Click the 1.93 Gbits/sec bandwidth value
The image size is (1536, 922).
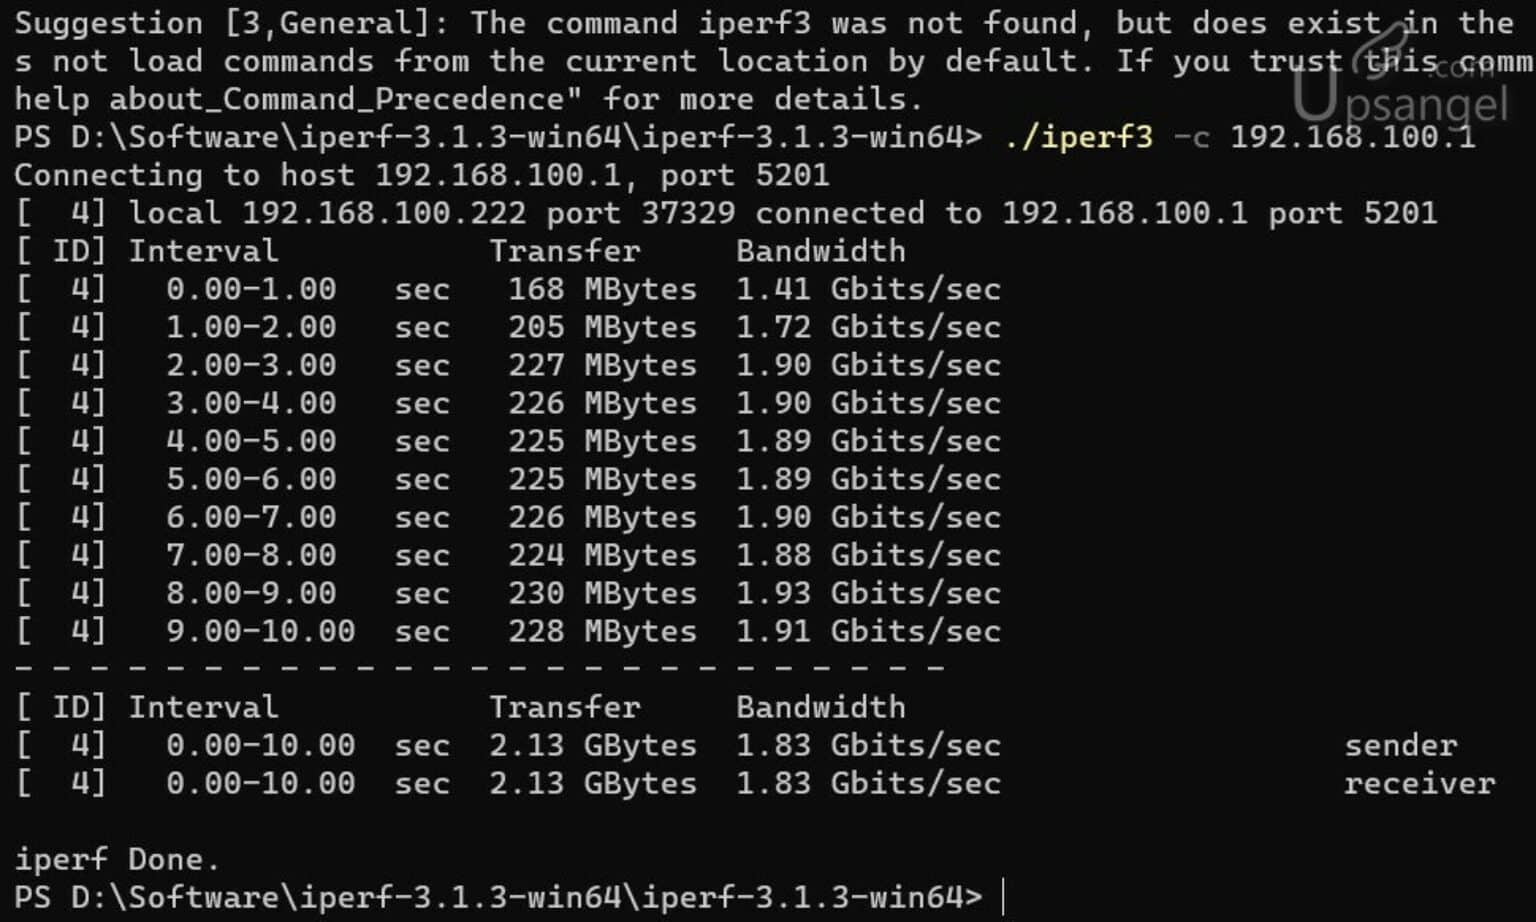(x=867, y=593)
